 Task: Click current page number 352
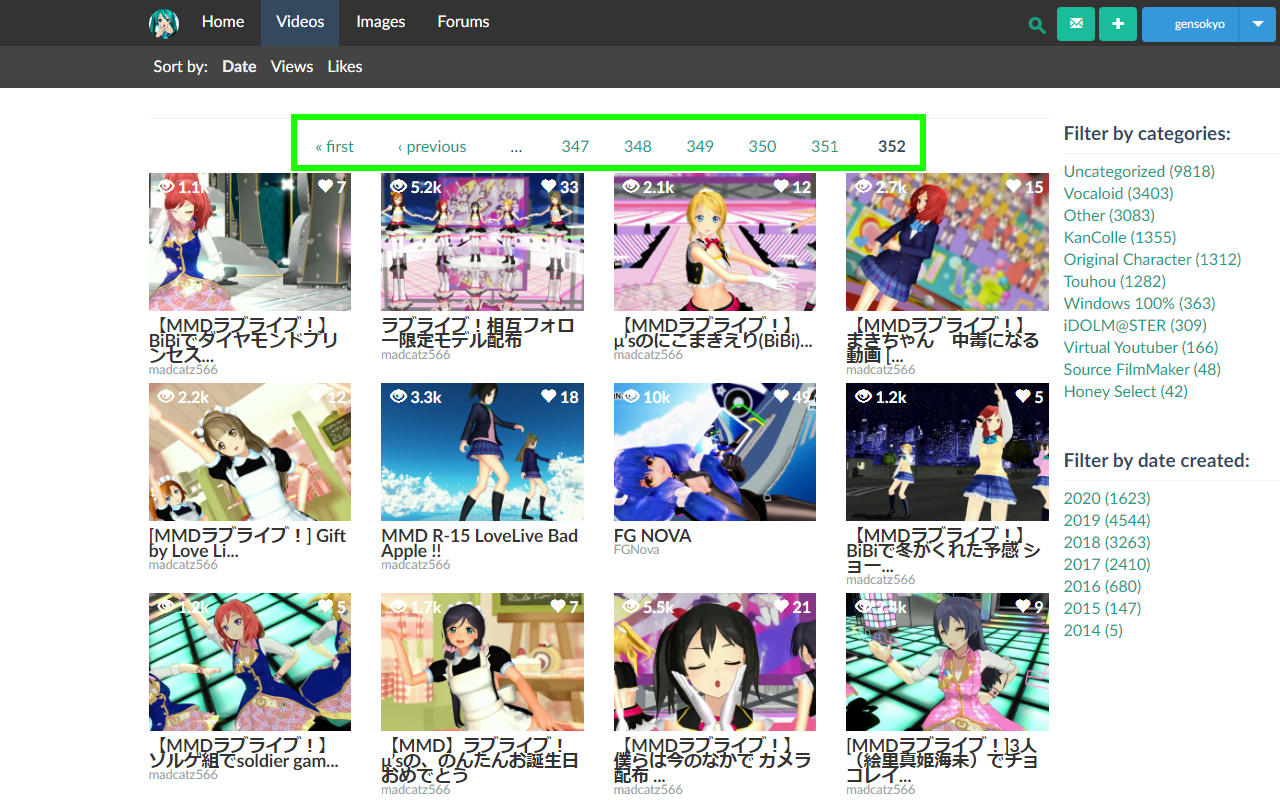pyautogui.click(x=892, y=146)
